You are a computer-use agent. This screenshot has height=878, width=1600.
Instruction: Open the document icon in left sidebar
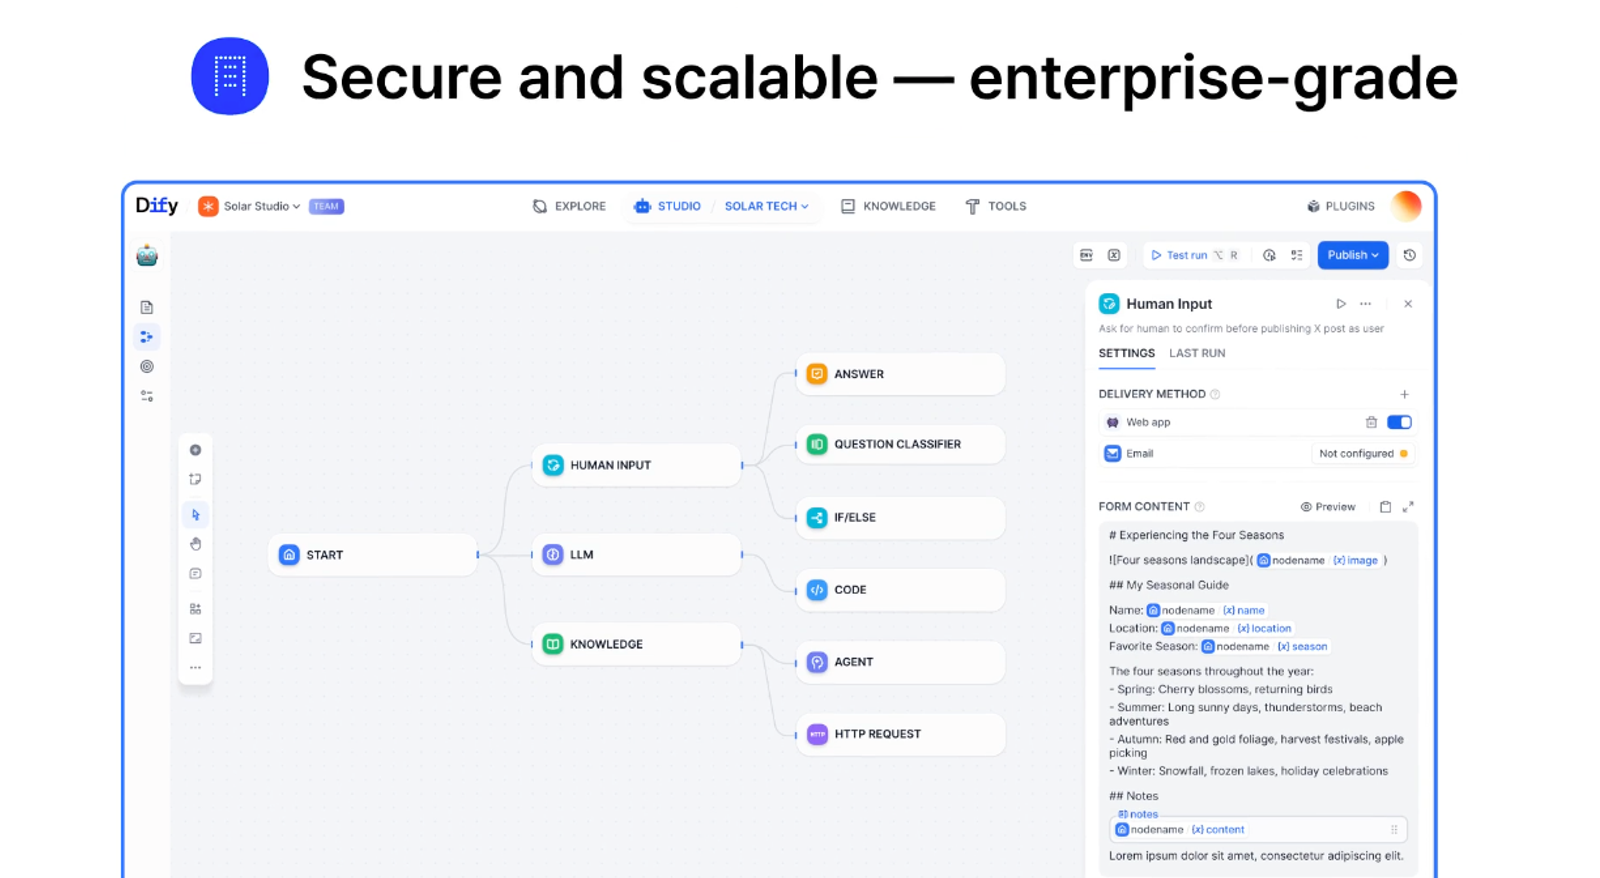[147, 307]
